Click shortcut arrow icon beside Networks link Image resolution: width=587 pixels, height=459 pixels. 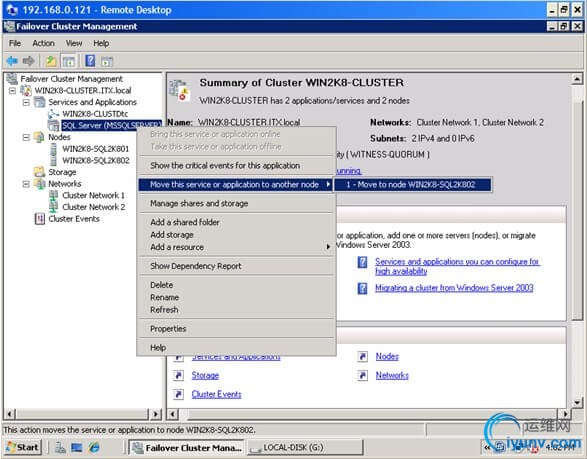pyautogui.click(x=362, y=375)
